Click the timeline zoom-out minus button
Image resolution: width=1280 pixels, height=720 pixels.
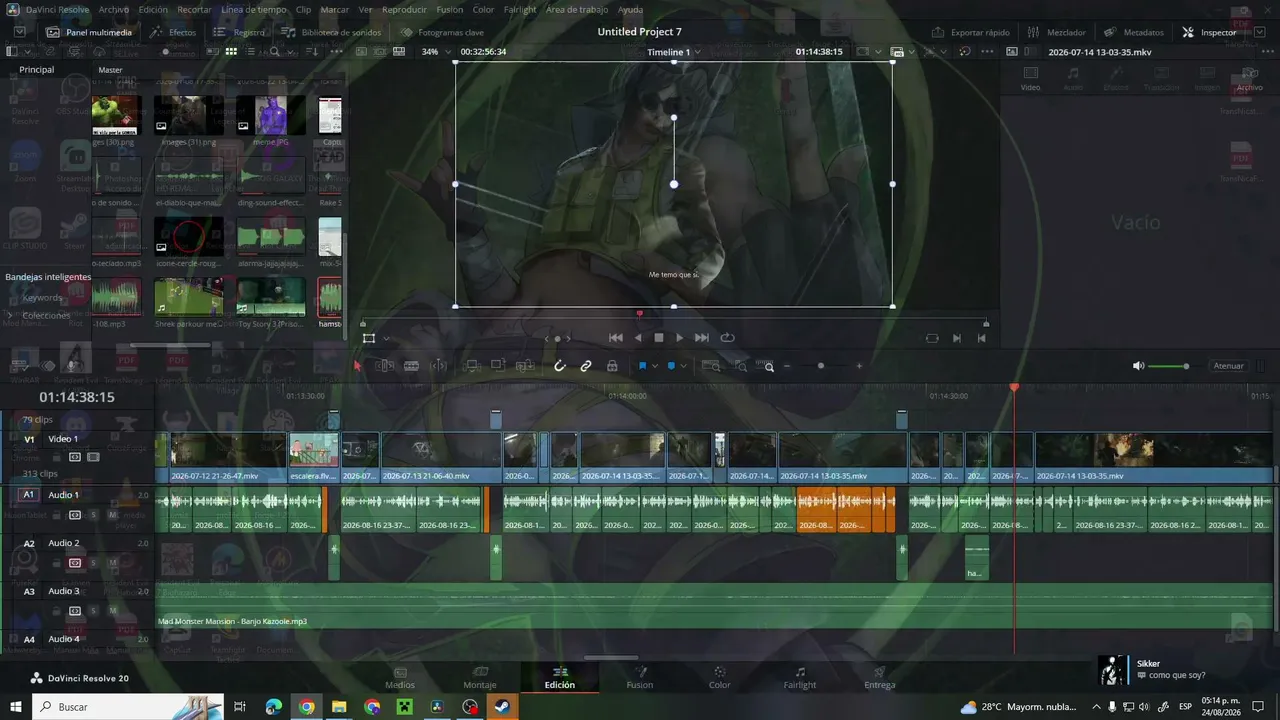787,366
